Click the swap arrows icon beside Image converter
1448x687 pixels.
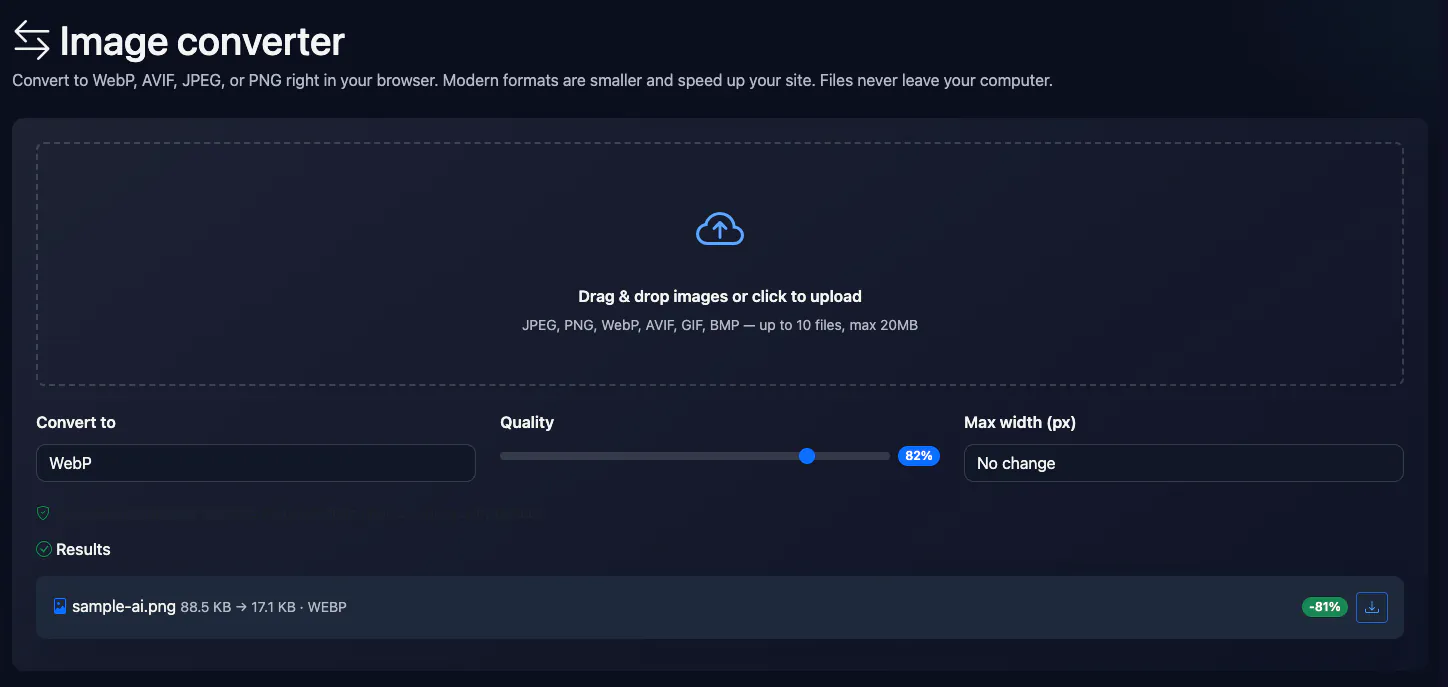click(31, 41)
